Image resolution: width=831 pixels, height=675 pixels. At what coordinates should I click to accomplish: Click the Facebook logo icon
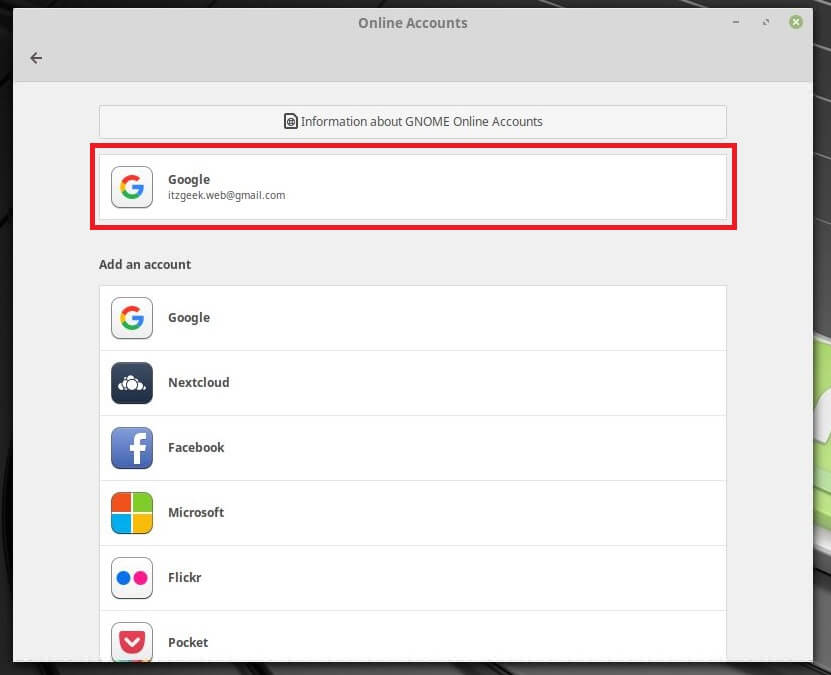pos(132,448)
